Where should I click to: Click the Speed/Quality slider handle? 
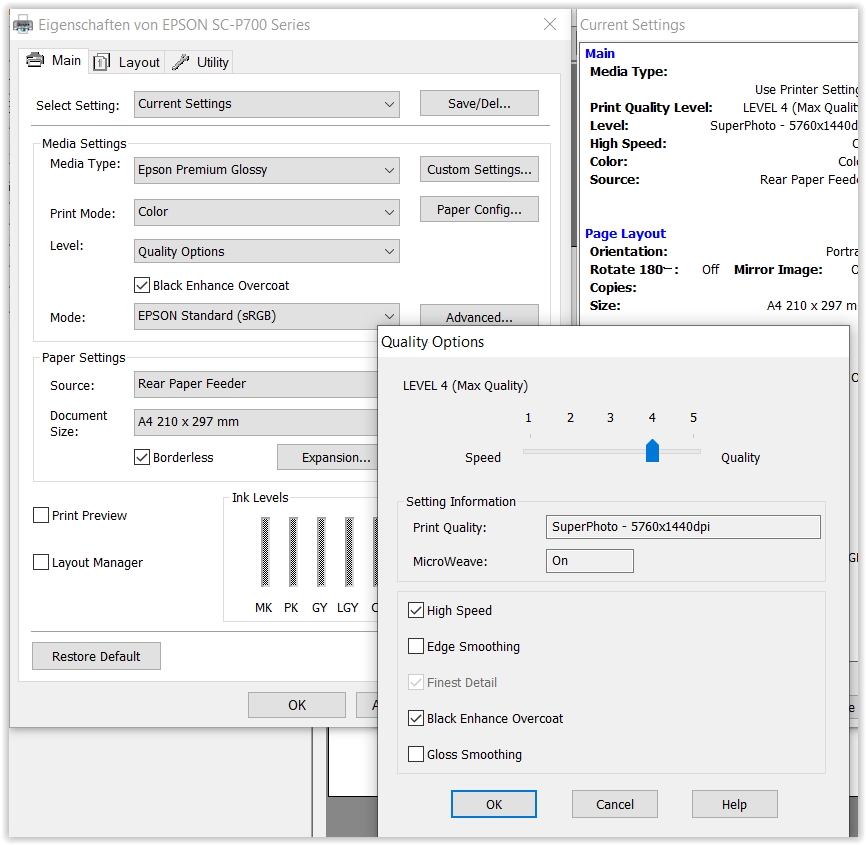pyautogui.click(x=652, y=451)
